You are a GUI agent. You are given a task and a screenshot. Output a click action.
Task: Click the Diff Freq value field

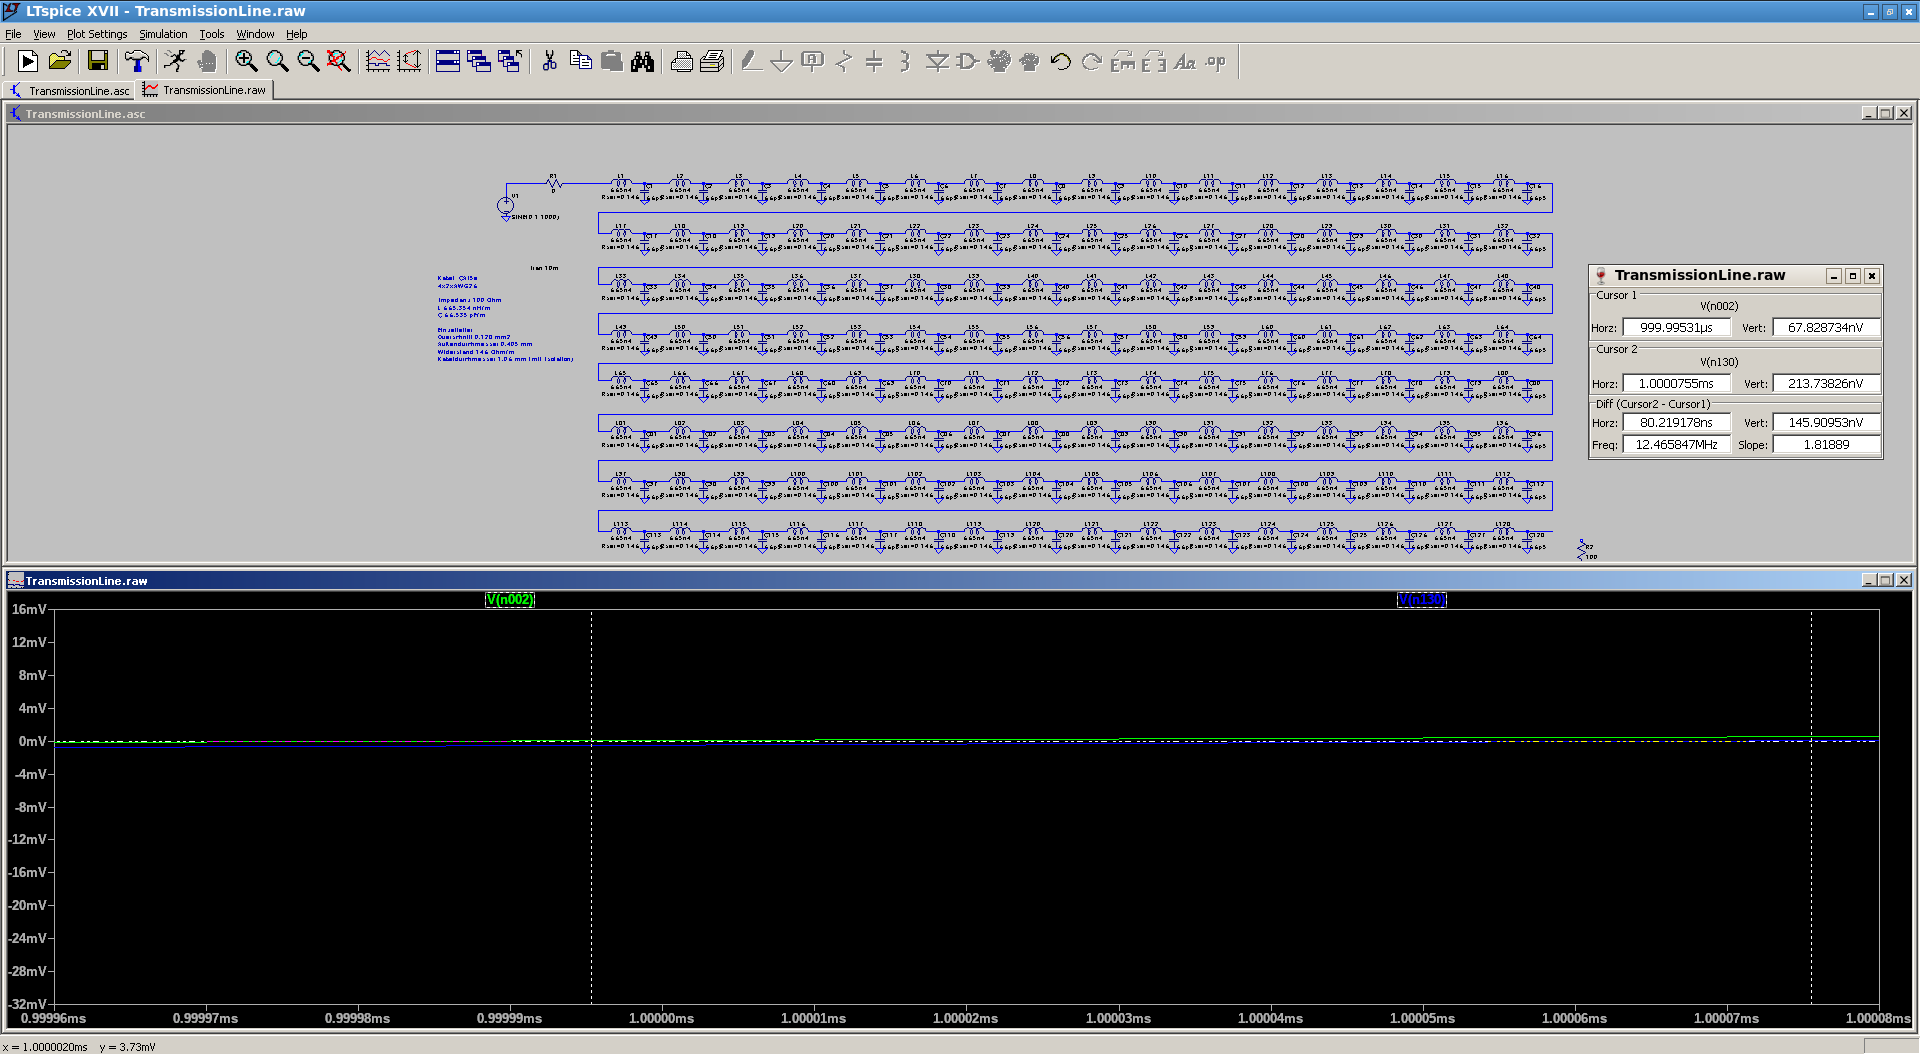[1676, 445]
